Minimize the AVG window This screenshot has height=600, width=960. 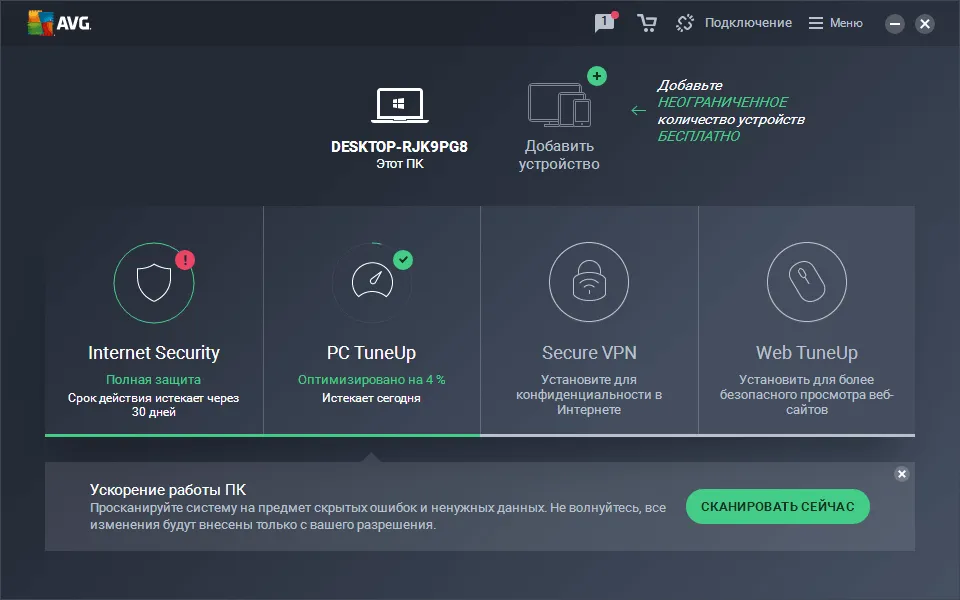(x=894, y=24)
